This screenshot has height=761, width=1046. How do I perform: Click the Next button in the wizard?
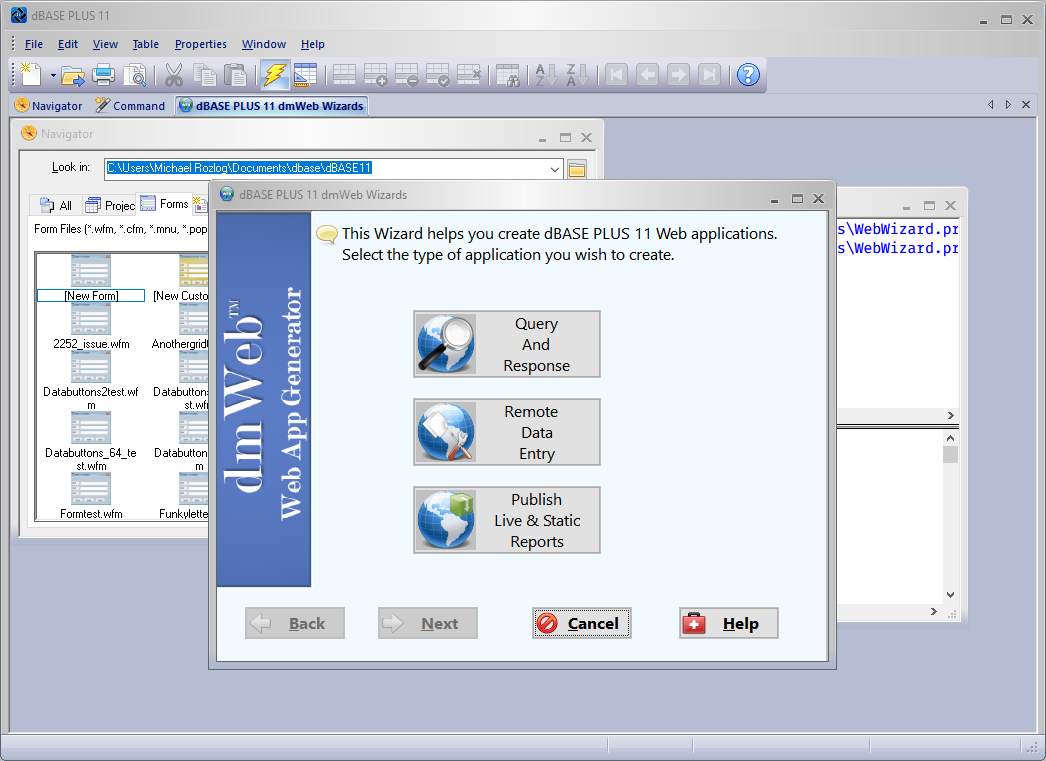click(x=428, y=624)
